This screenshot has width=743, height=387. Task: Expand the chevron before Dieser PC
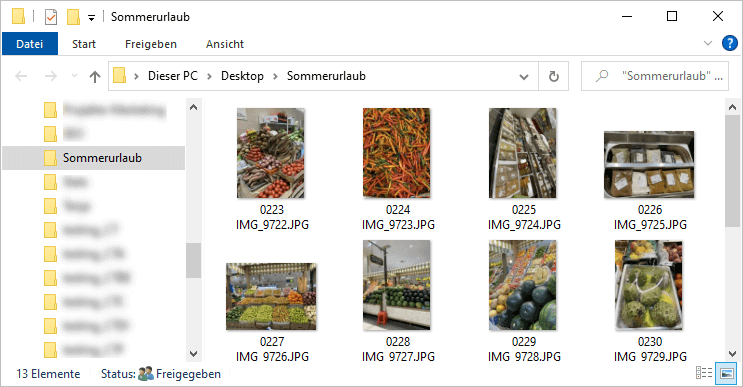point(136,76)
